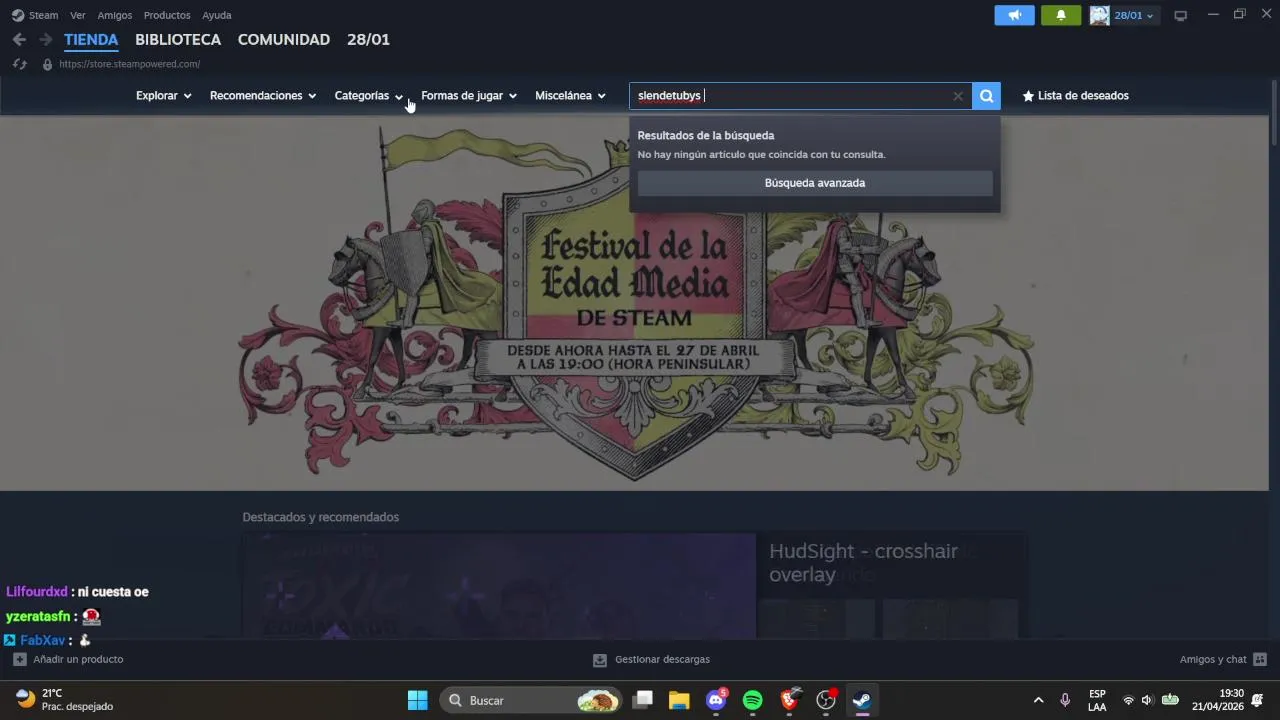Click the download icon beside Gestionar descargas

[x=600, y=660]
